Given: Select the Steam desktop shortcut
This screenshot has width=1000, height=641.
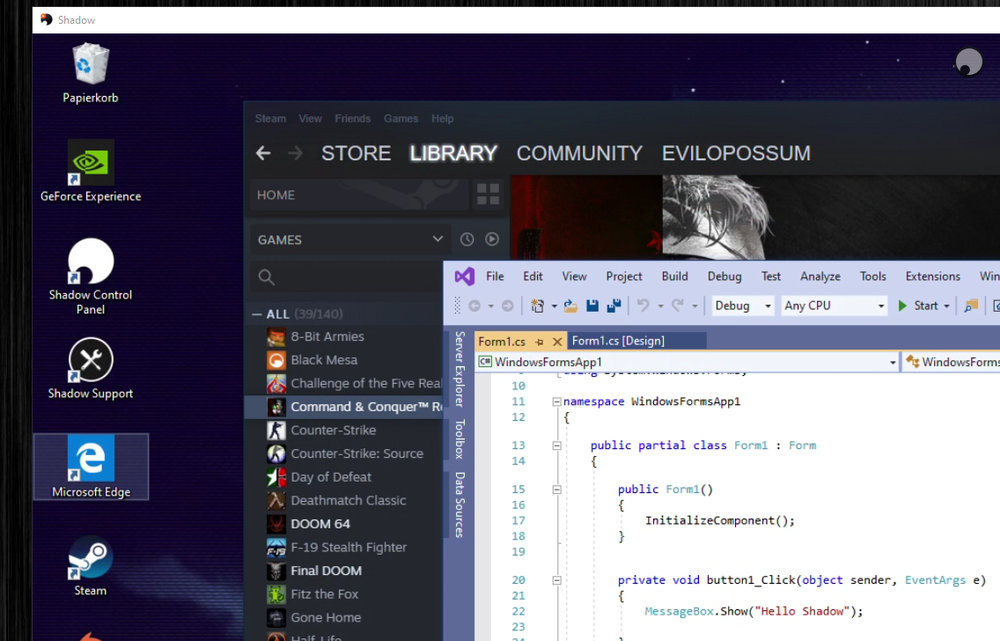Looking at the screenshot, I should (x=91, y=566).
